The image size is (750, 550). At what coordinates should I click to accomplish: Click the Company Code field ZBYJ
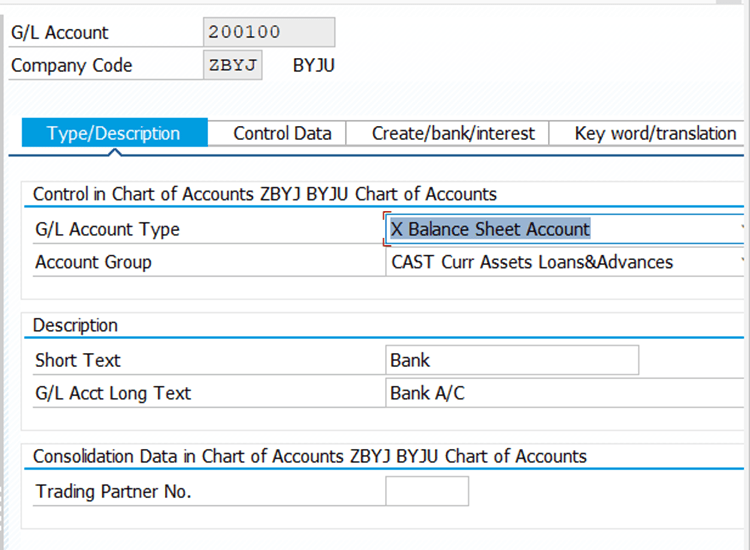click(233, 66)
